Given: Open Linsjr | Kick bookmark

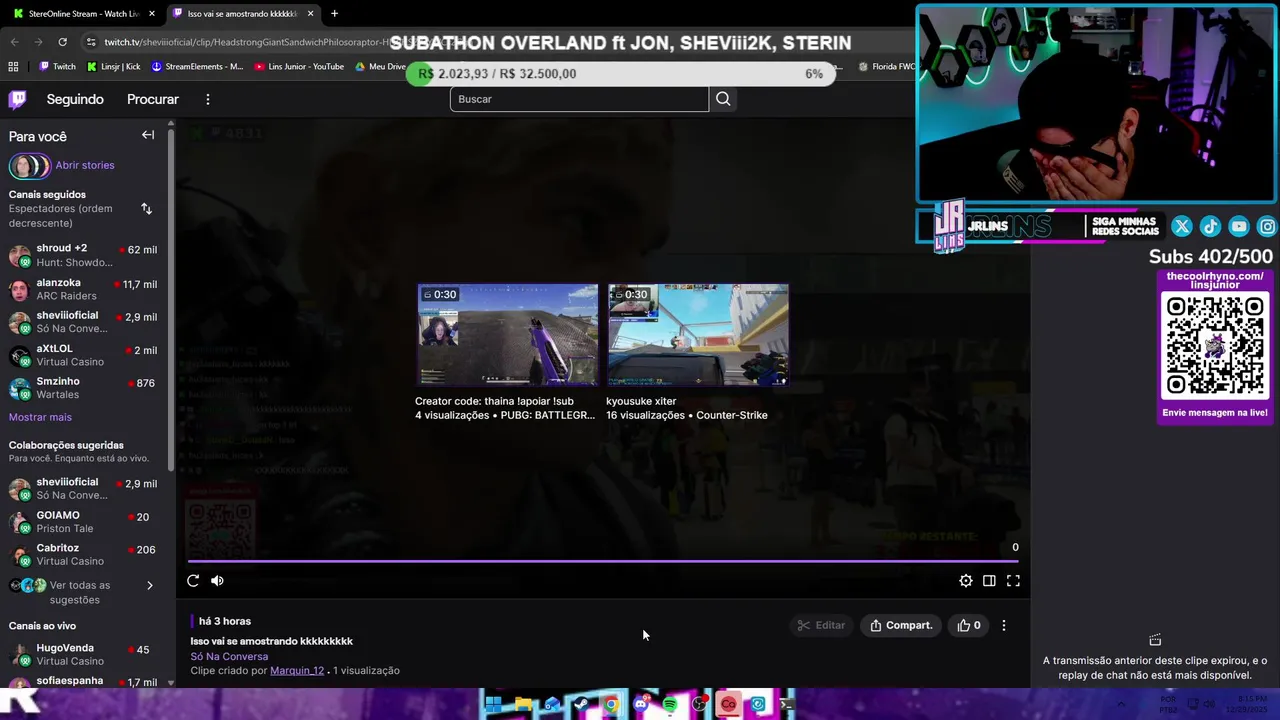Looking at the screenshot, I should [114, 67].
